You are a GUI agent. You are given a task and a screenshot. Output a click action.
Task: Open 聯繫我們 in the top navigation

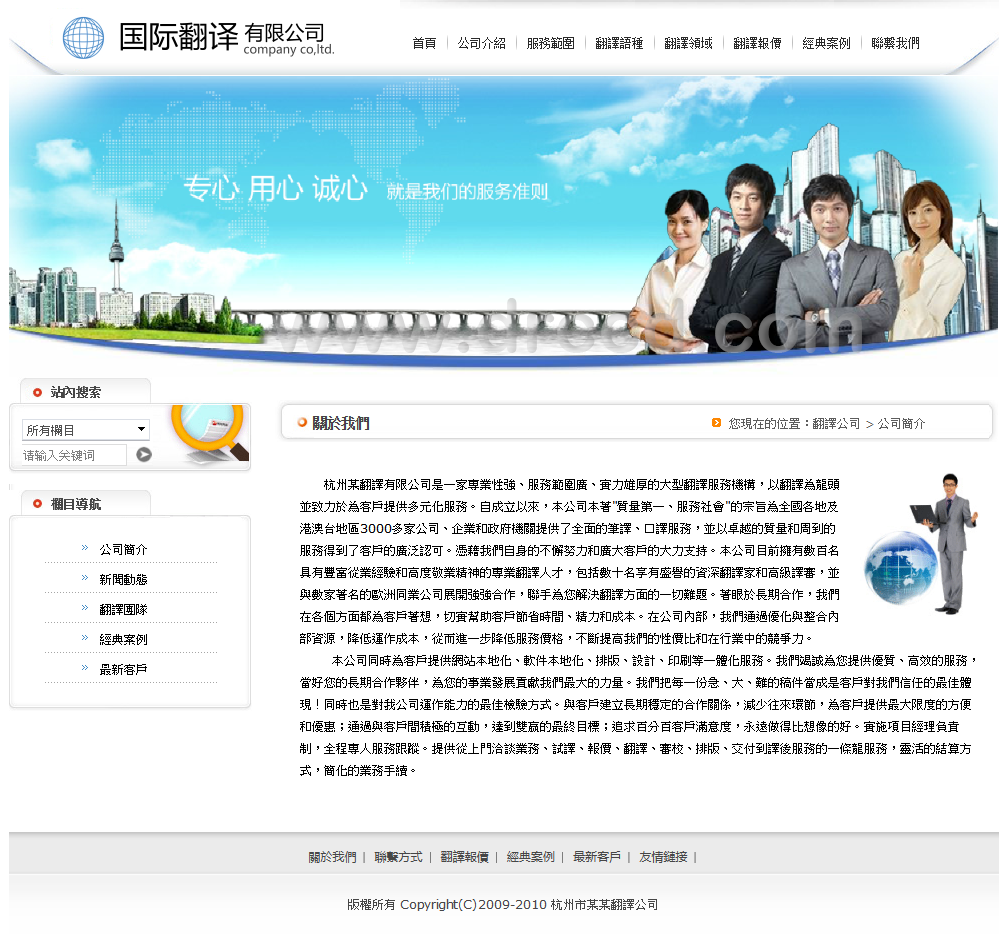[895, 43]
